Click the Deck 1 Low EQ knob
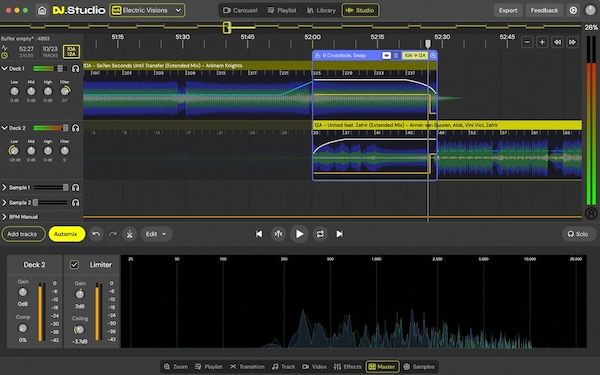This screenshot has width=600, height=375. (14, 91)
